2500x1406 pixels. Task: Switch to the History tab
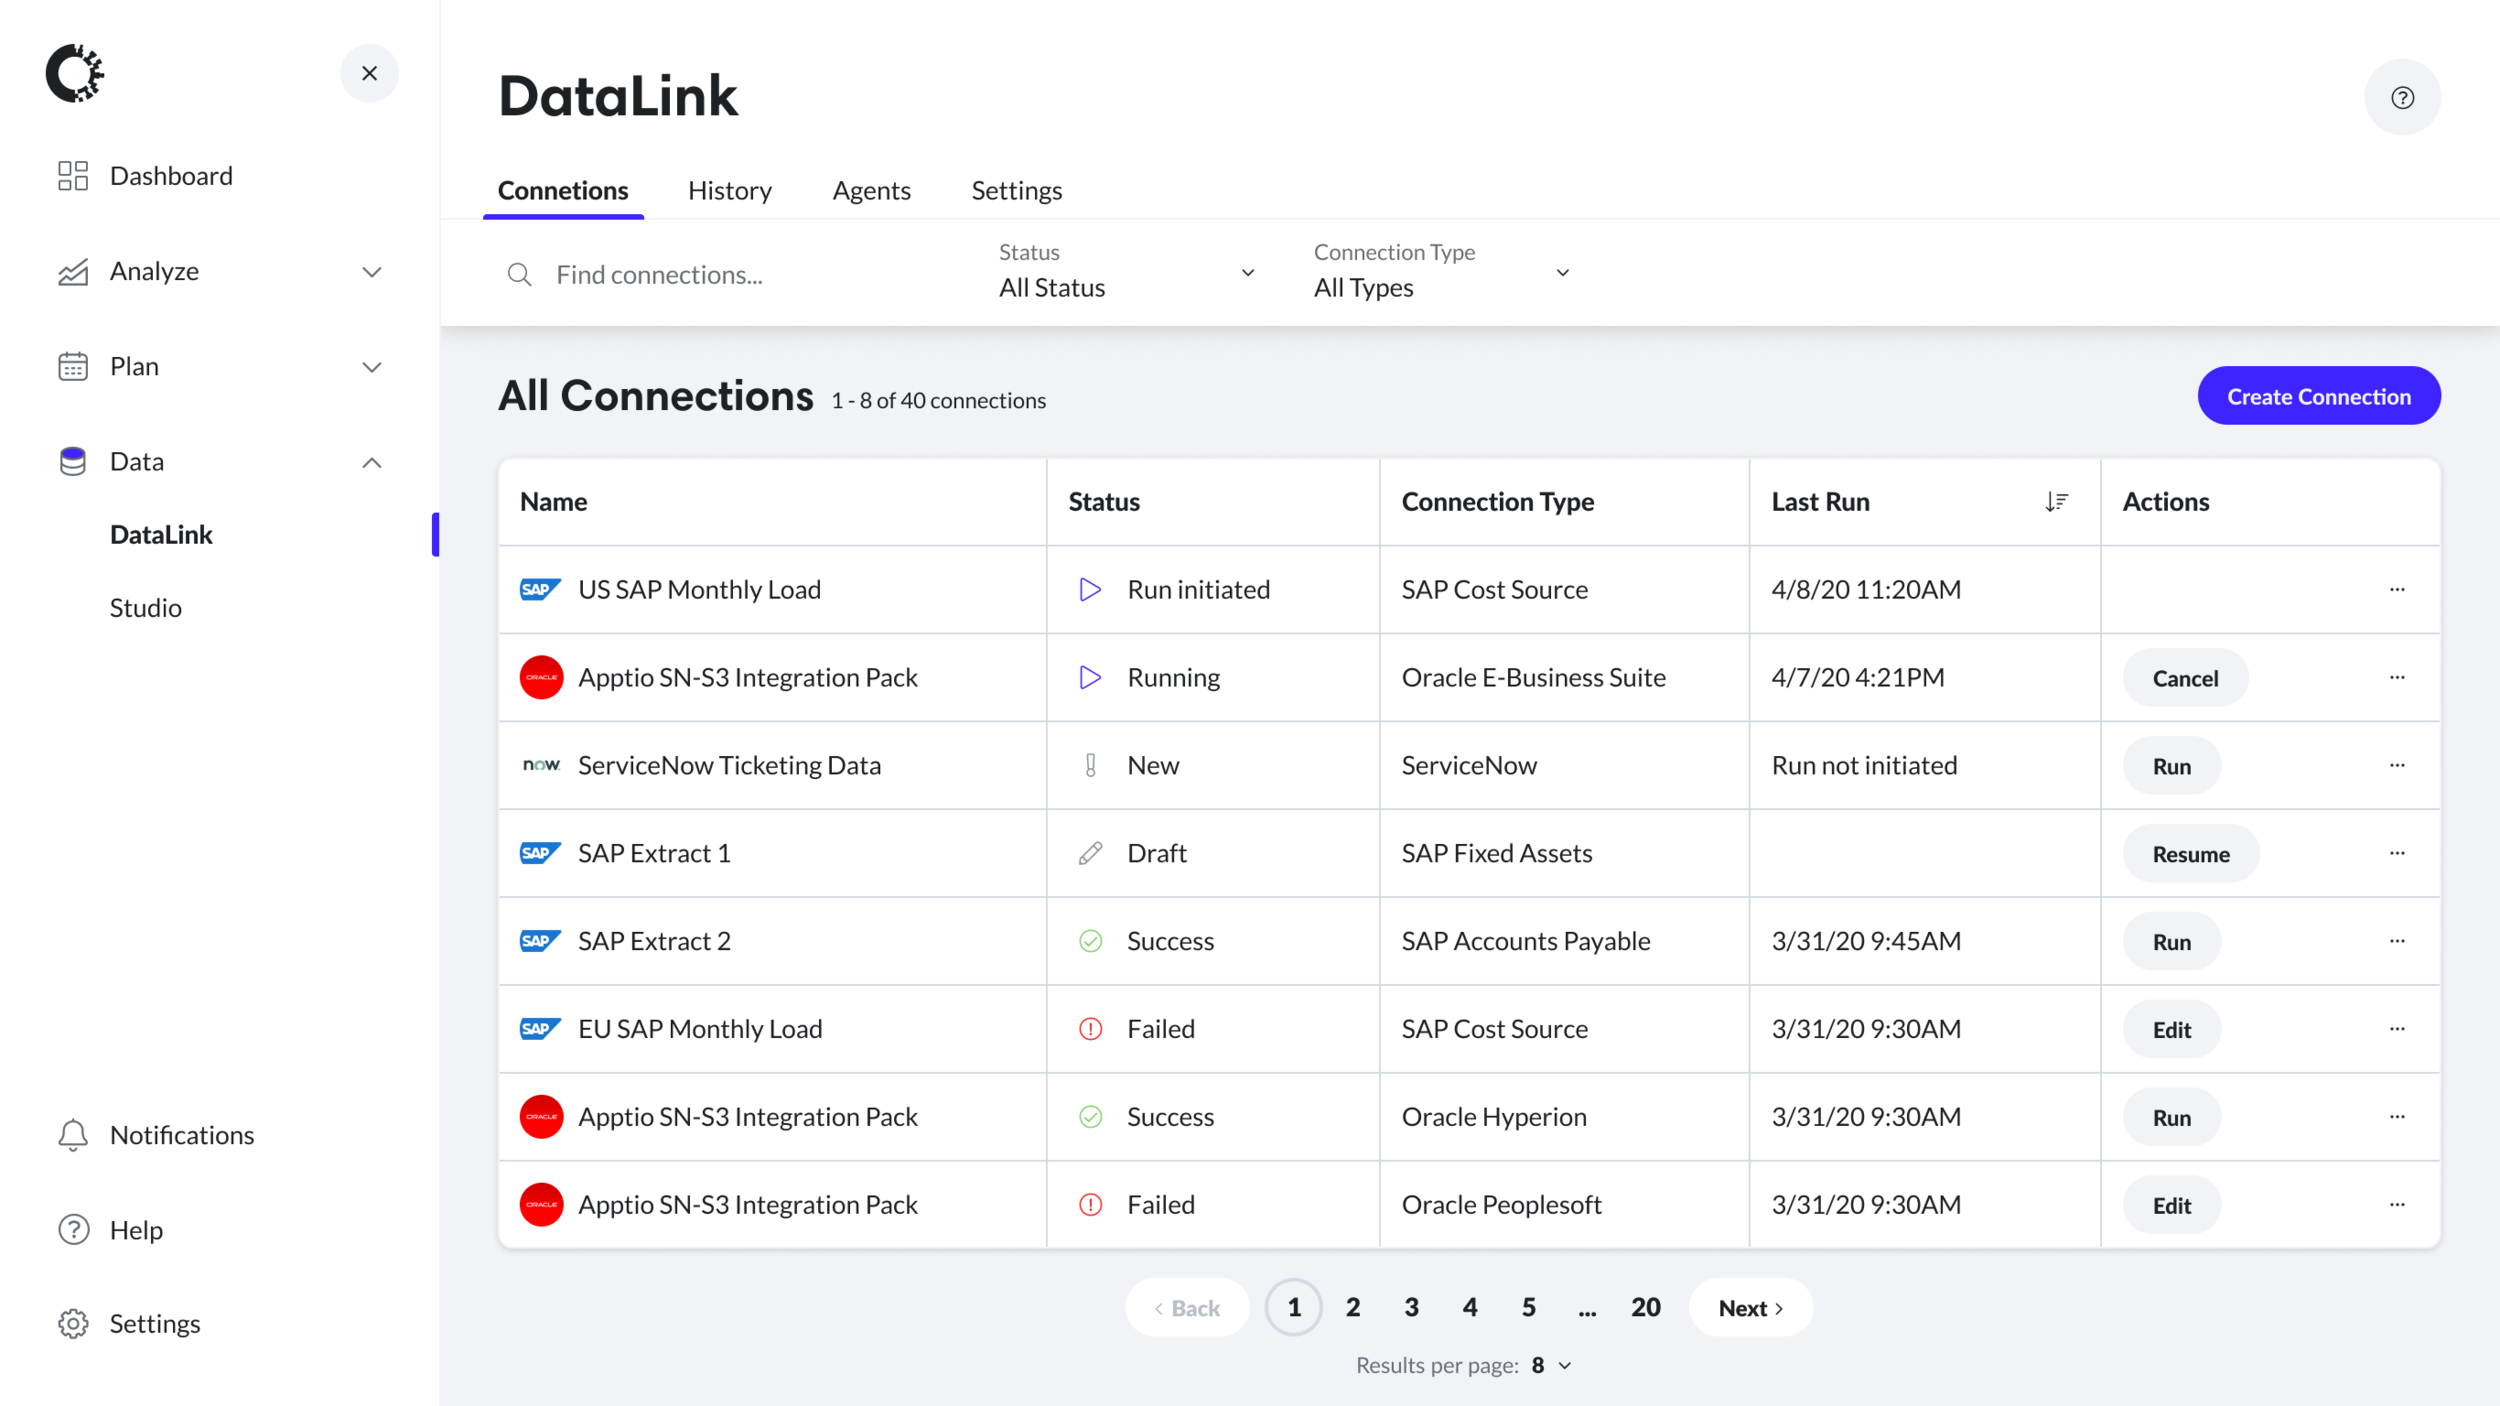[729, 190]
